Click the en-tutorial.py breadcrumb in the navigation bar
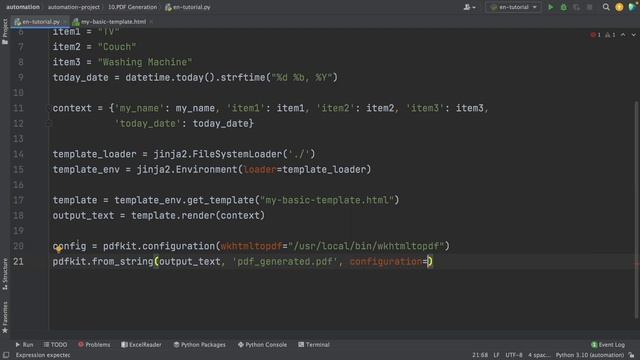Viewport: 640px width, 360px height. (x=188, y=7)
